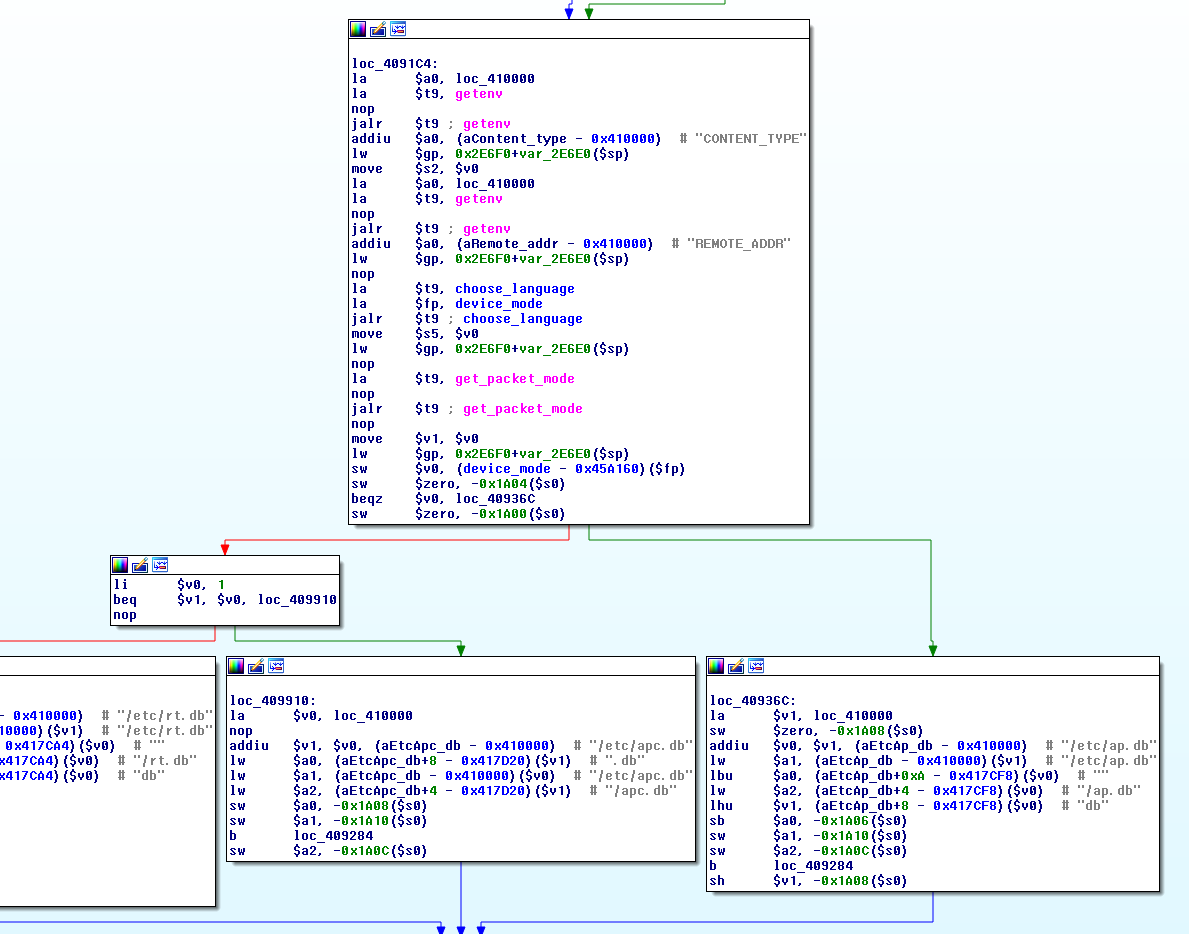This screenshot has width=1189, height=934.
Task: Set node color for the 'li $v0, 1' block
Action: [x=120, y=565]
